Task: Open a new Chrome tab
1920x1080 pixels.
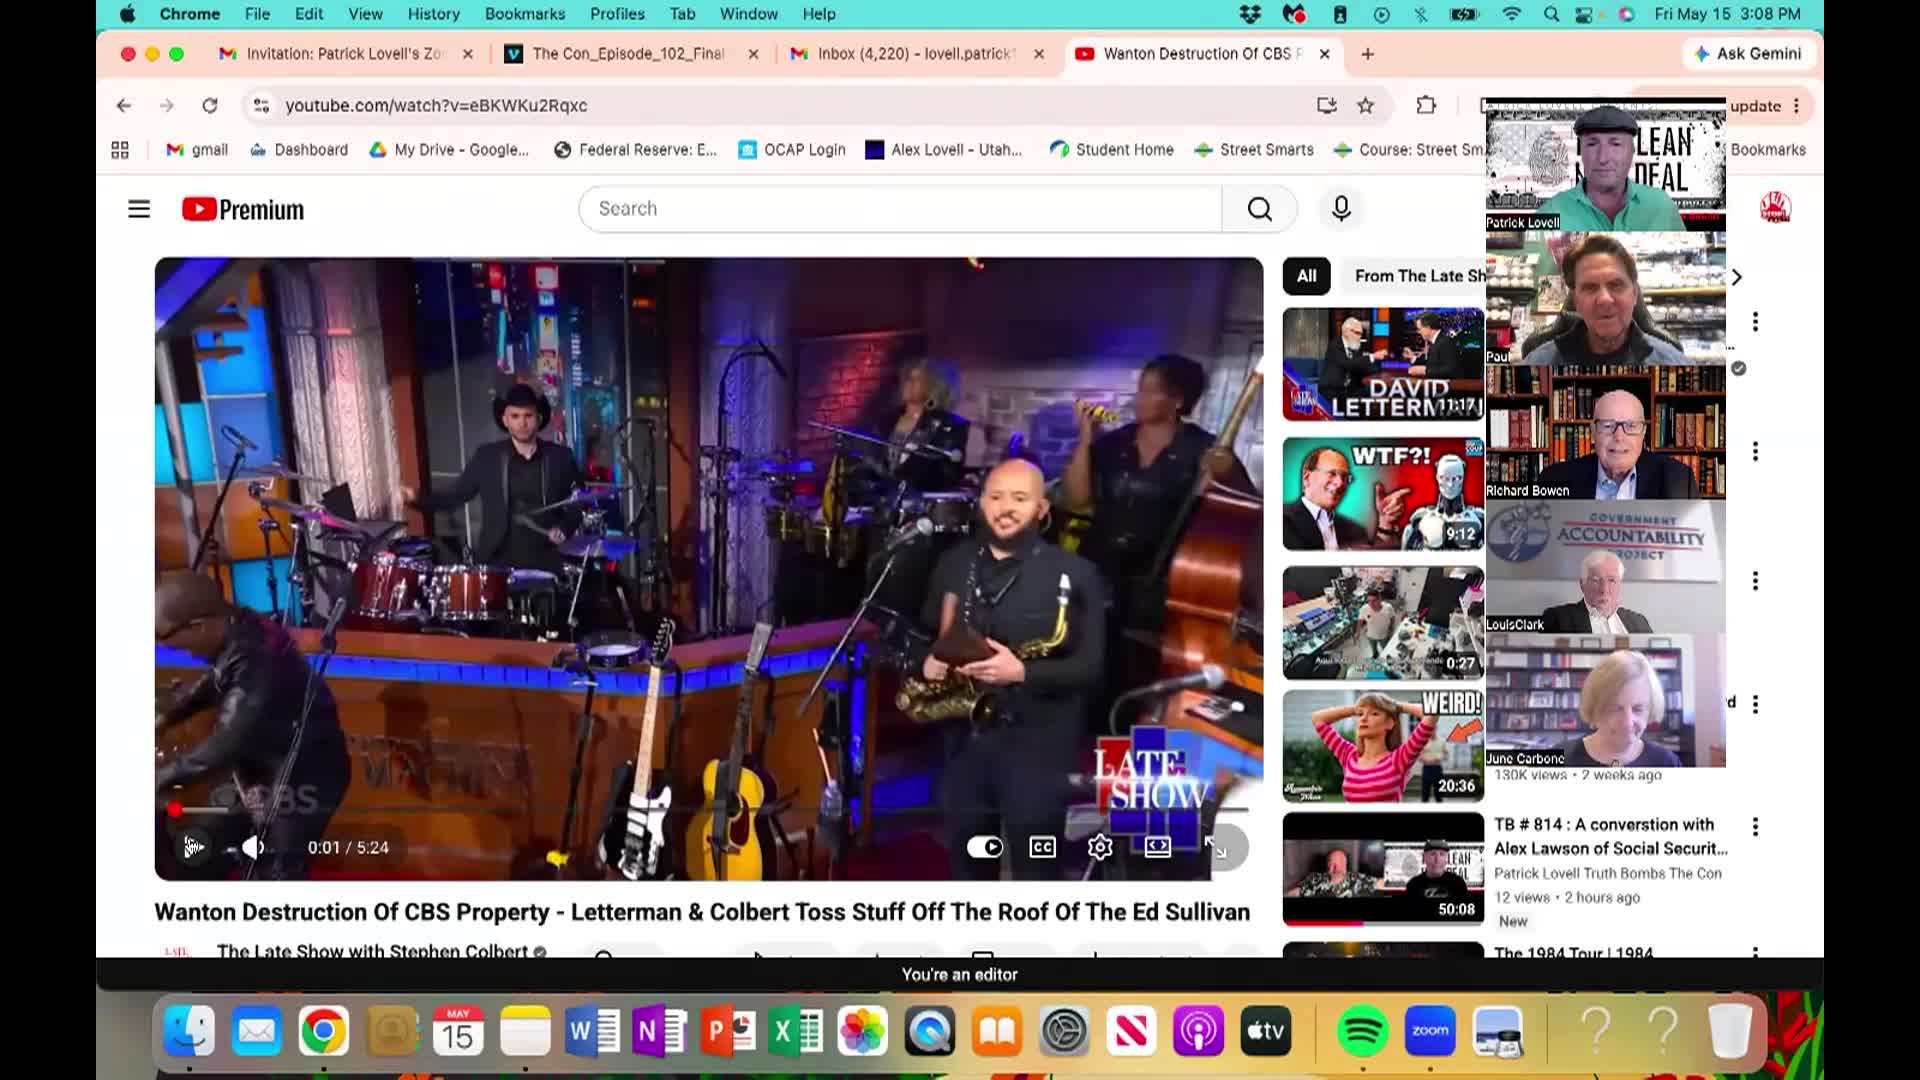Action: [1368, 54]
